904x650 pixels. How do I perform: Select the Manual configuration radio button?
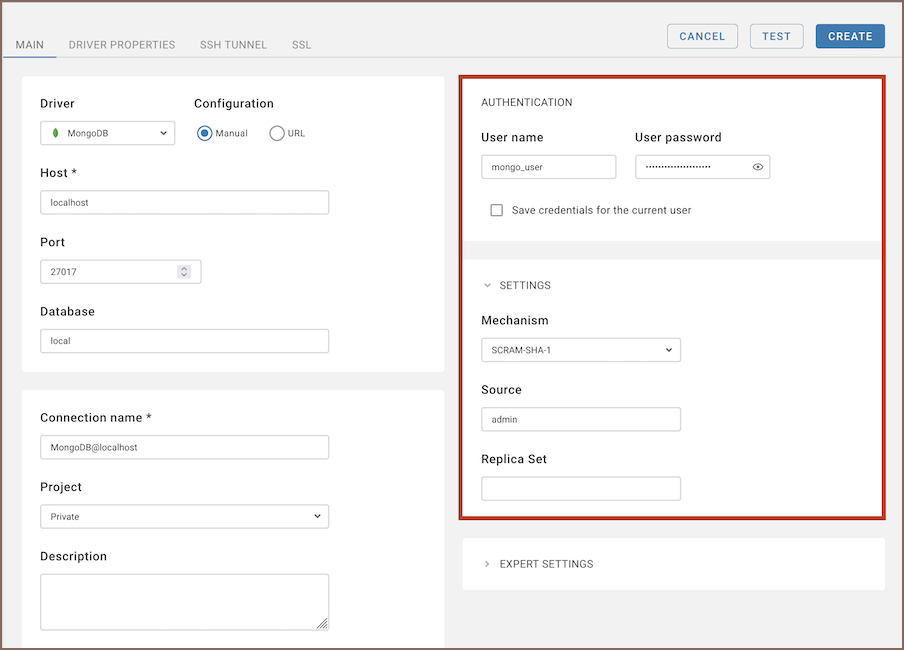coord(205,133)
